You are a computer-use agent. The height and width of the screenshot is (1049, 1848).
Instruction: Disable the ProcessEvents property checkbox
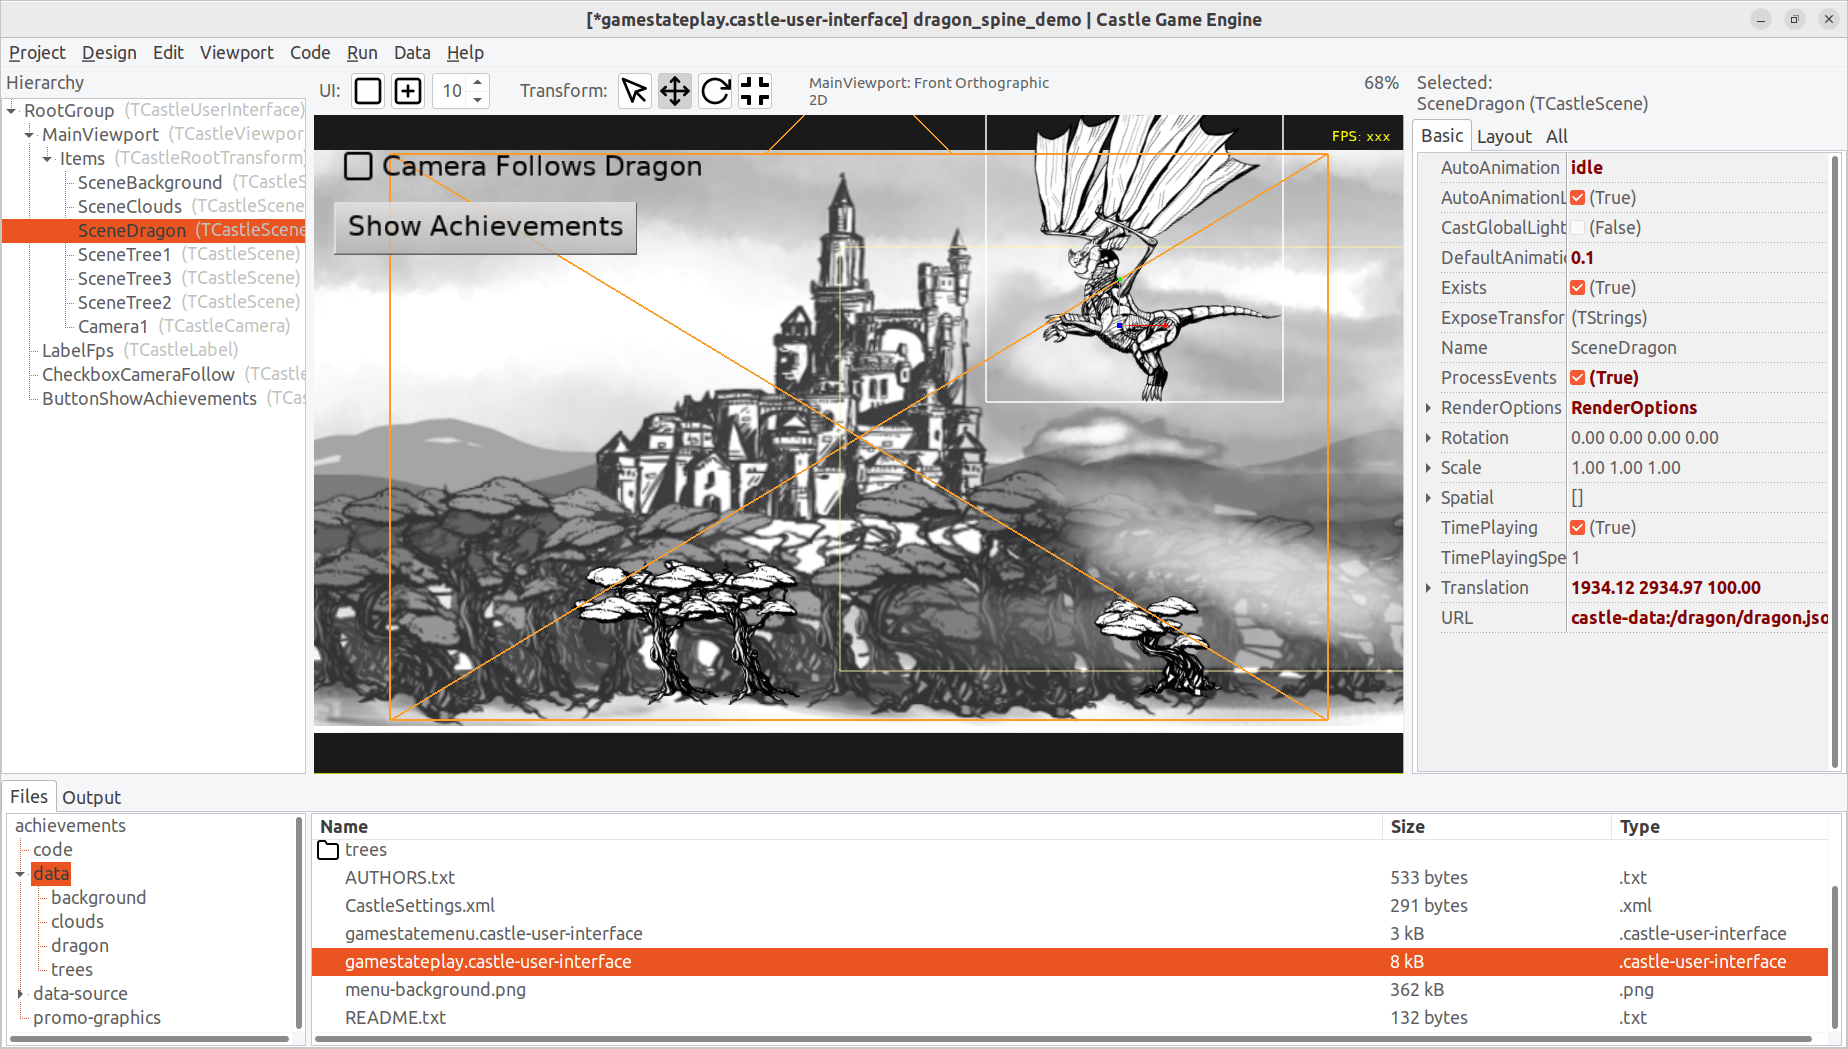pyautogui.click(x=1577, y=378)
